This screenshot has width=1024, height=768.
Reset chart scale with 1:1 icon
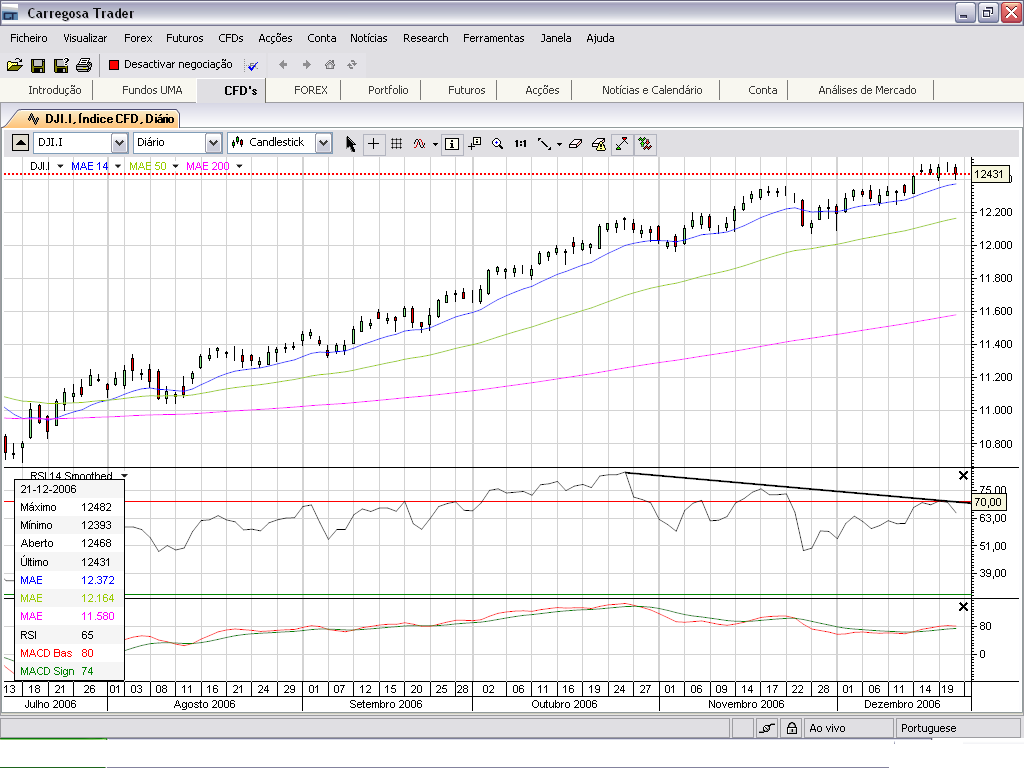pos(520,143)
